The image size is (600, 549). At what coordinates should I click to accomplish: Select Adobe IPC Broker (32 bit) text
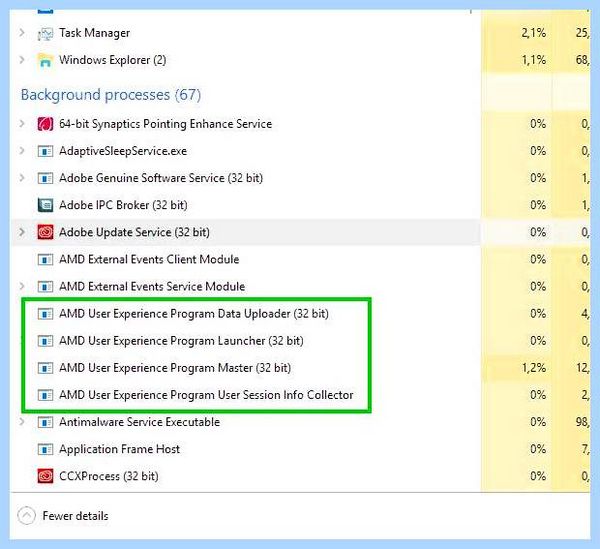pos(123,205)
